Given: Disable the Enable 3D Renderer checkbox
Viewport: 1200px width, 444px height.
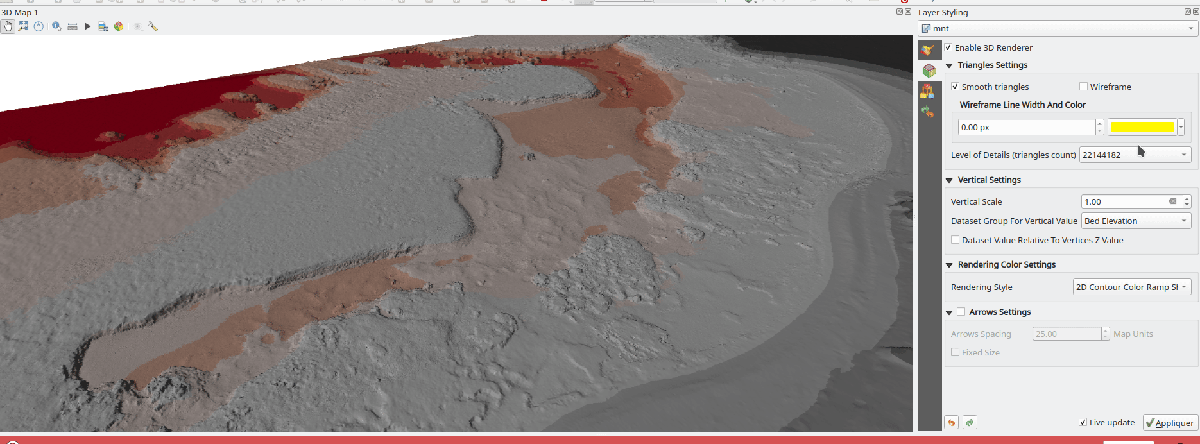Looking at the screenshot, I should pos(948,47).
